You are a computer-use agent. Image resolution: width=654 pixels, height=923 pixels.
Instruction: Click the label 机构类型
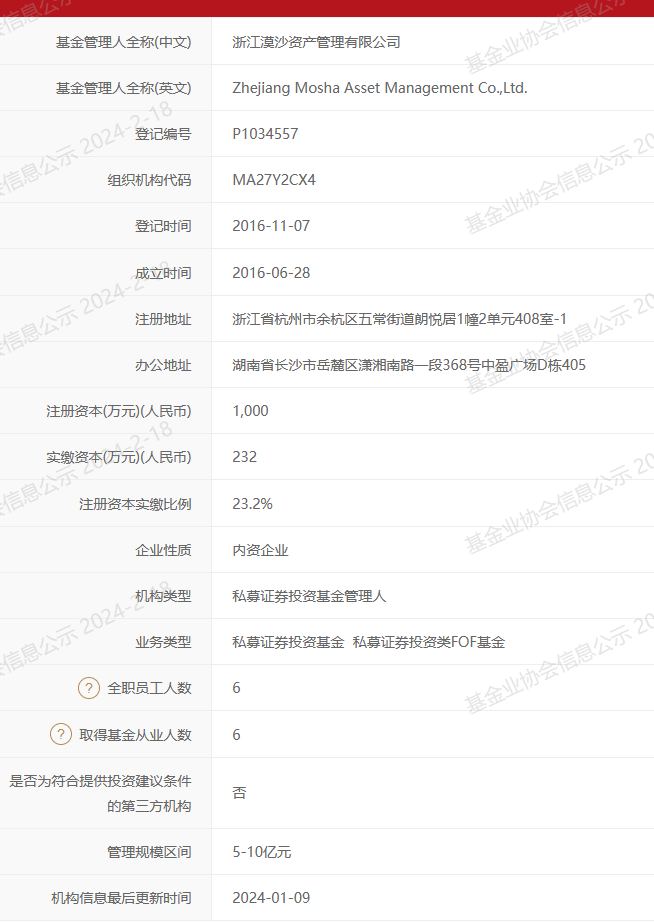[x=163, y=596]
